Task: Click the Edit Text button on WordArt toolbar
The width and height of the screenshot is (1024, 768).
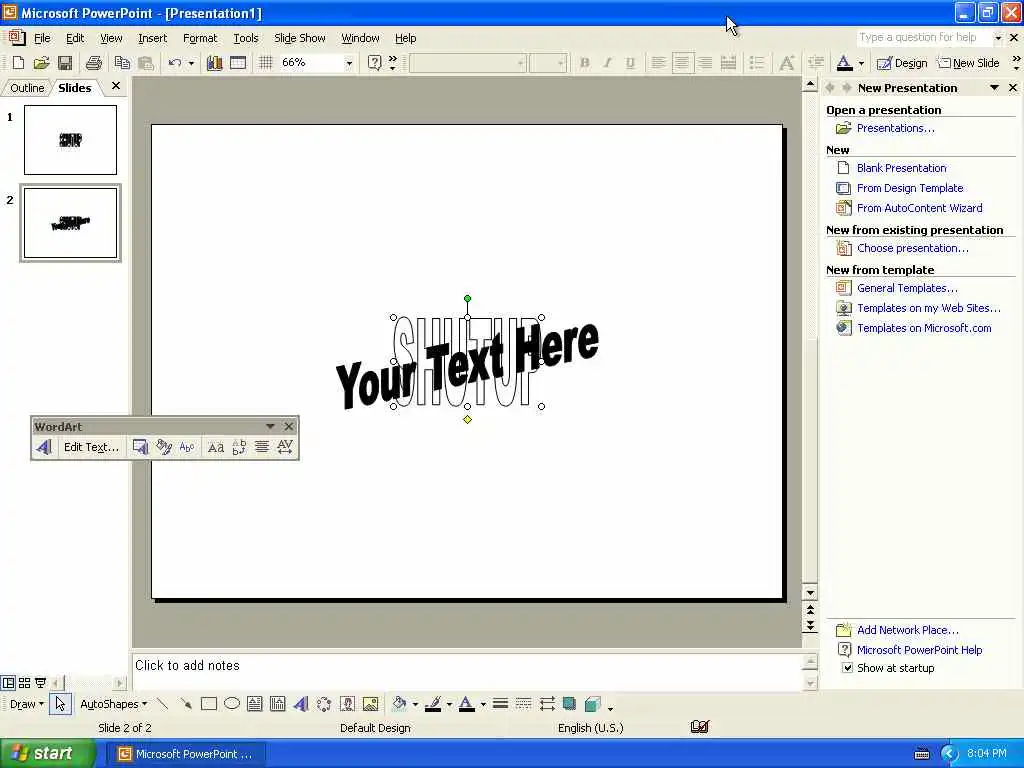Action: 91,447
